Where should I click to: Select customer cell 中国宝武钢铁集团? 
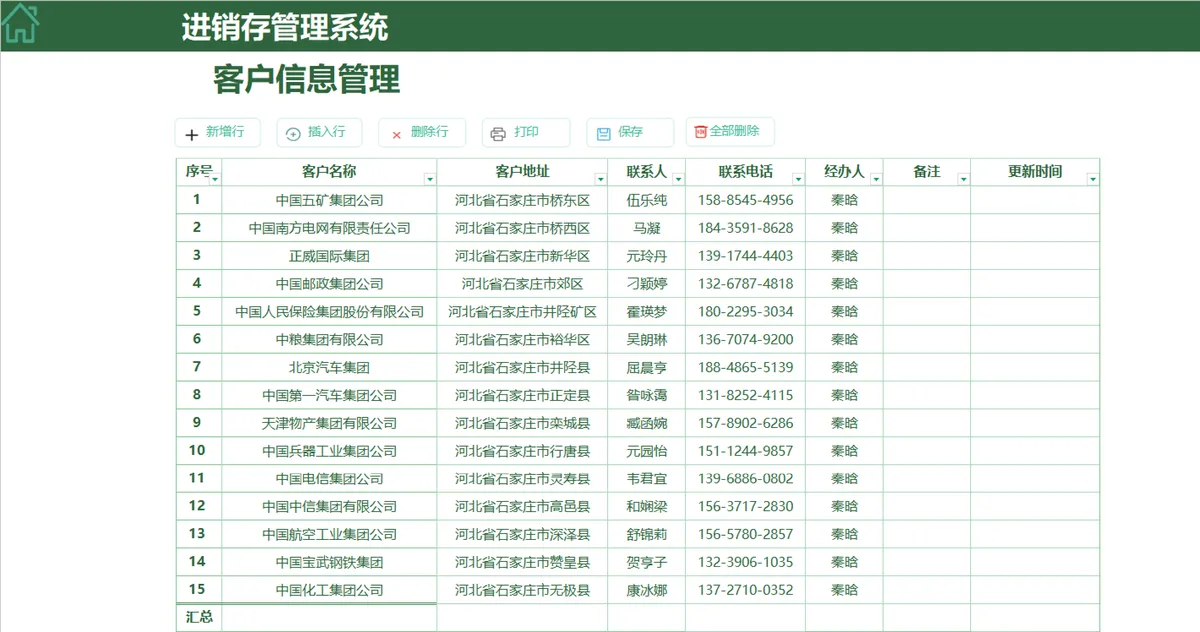tap(329, 562)
